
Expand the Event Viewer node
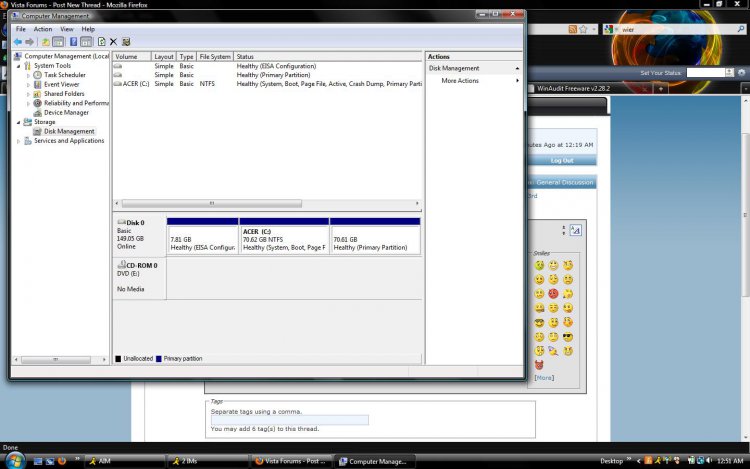click(x=28, y=85)
